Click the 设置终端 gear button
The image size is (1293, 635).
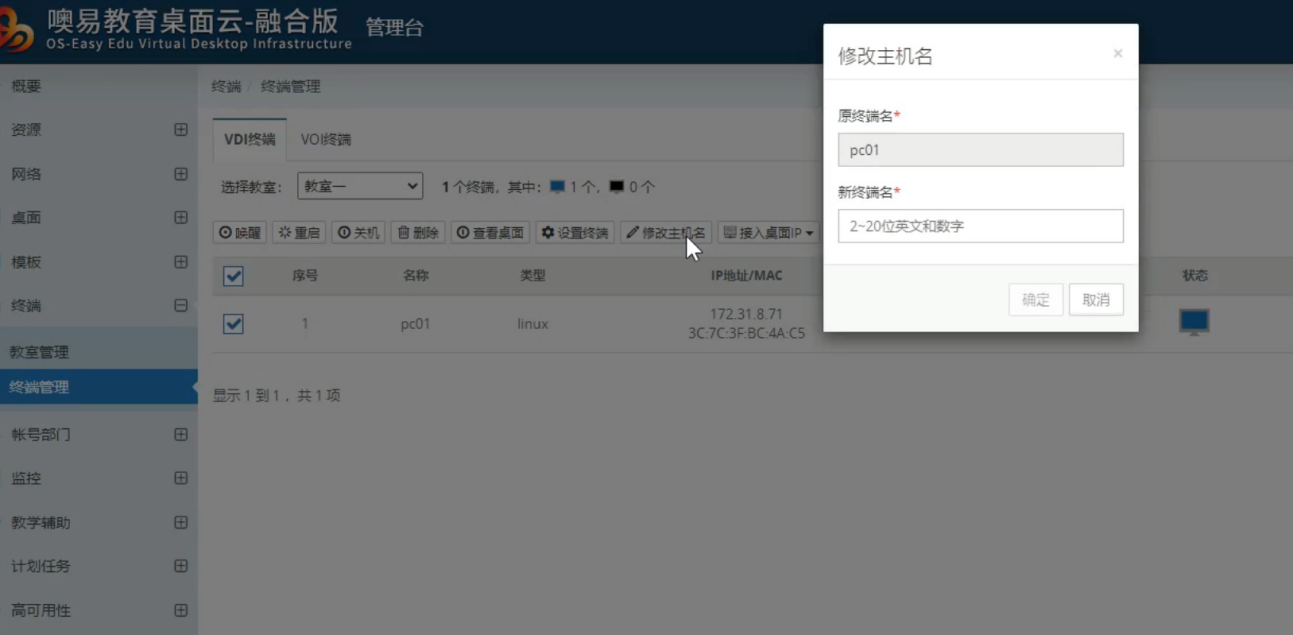(575, 233)
